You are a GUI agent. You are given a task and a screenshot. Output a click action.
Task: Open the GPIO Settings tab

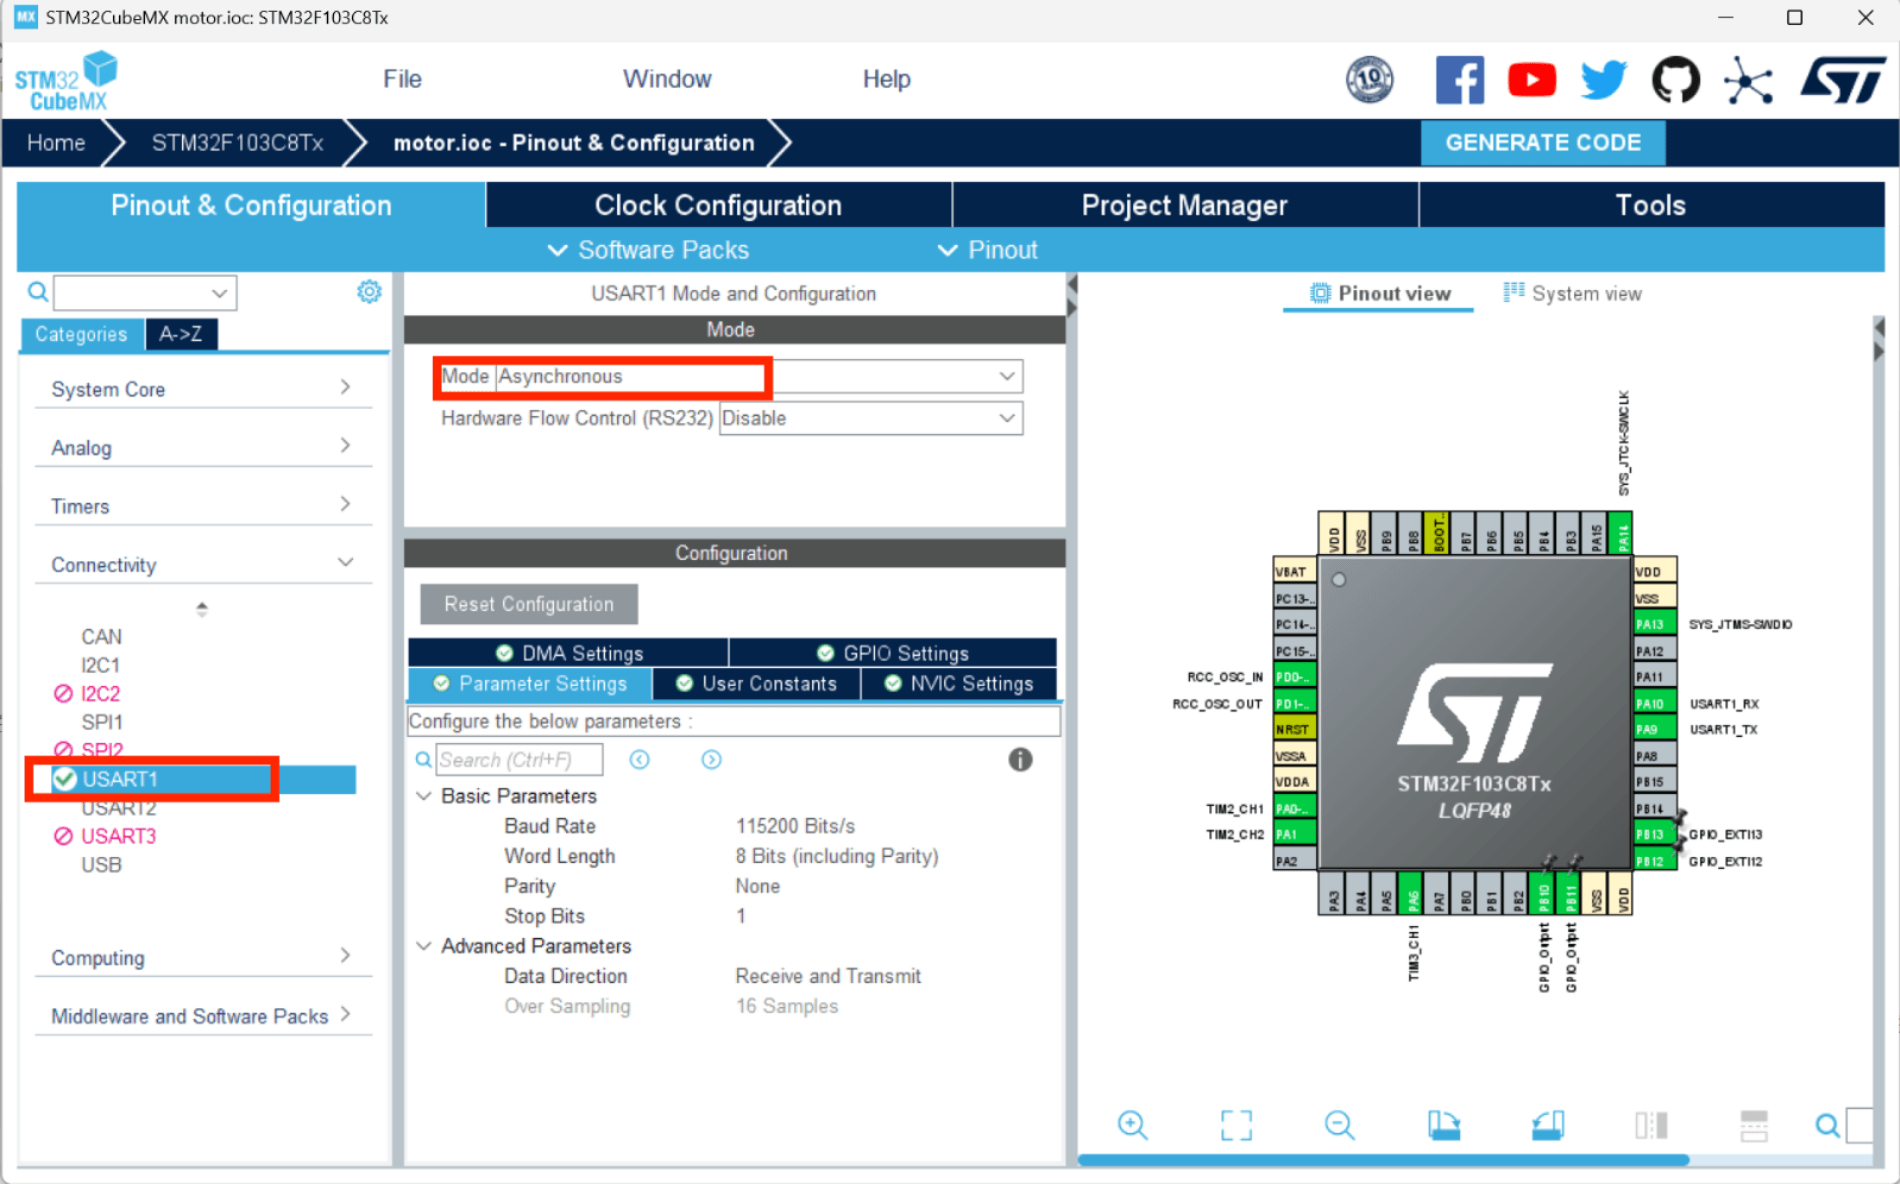(893, 653)
